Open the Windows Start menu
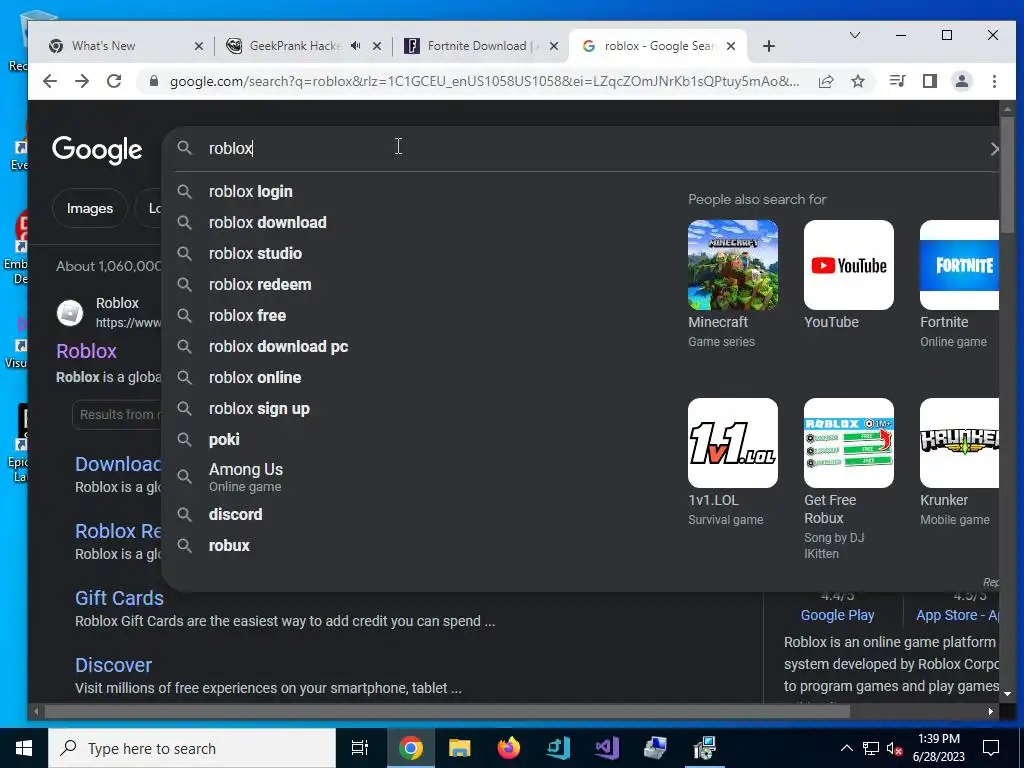Viewport: 1024px width, 768px height. pyautogui.click(x=24, y=748)
